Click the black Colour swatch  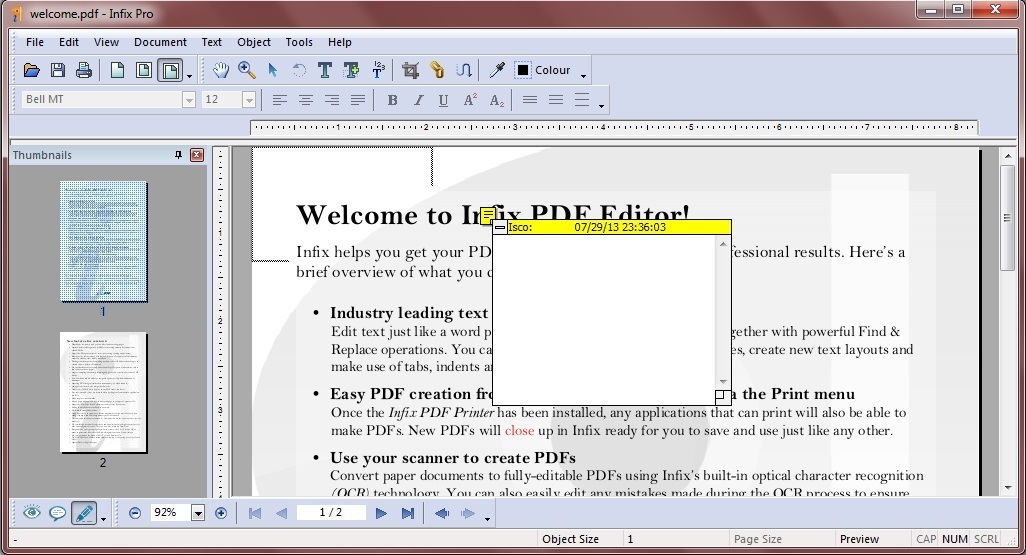(x=523, y=70)
